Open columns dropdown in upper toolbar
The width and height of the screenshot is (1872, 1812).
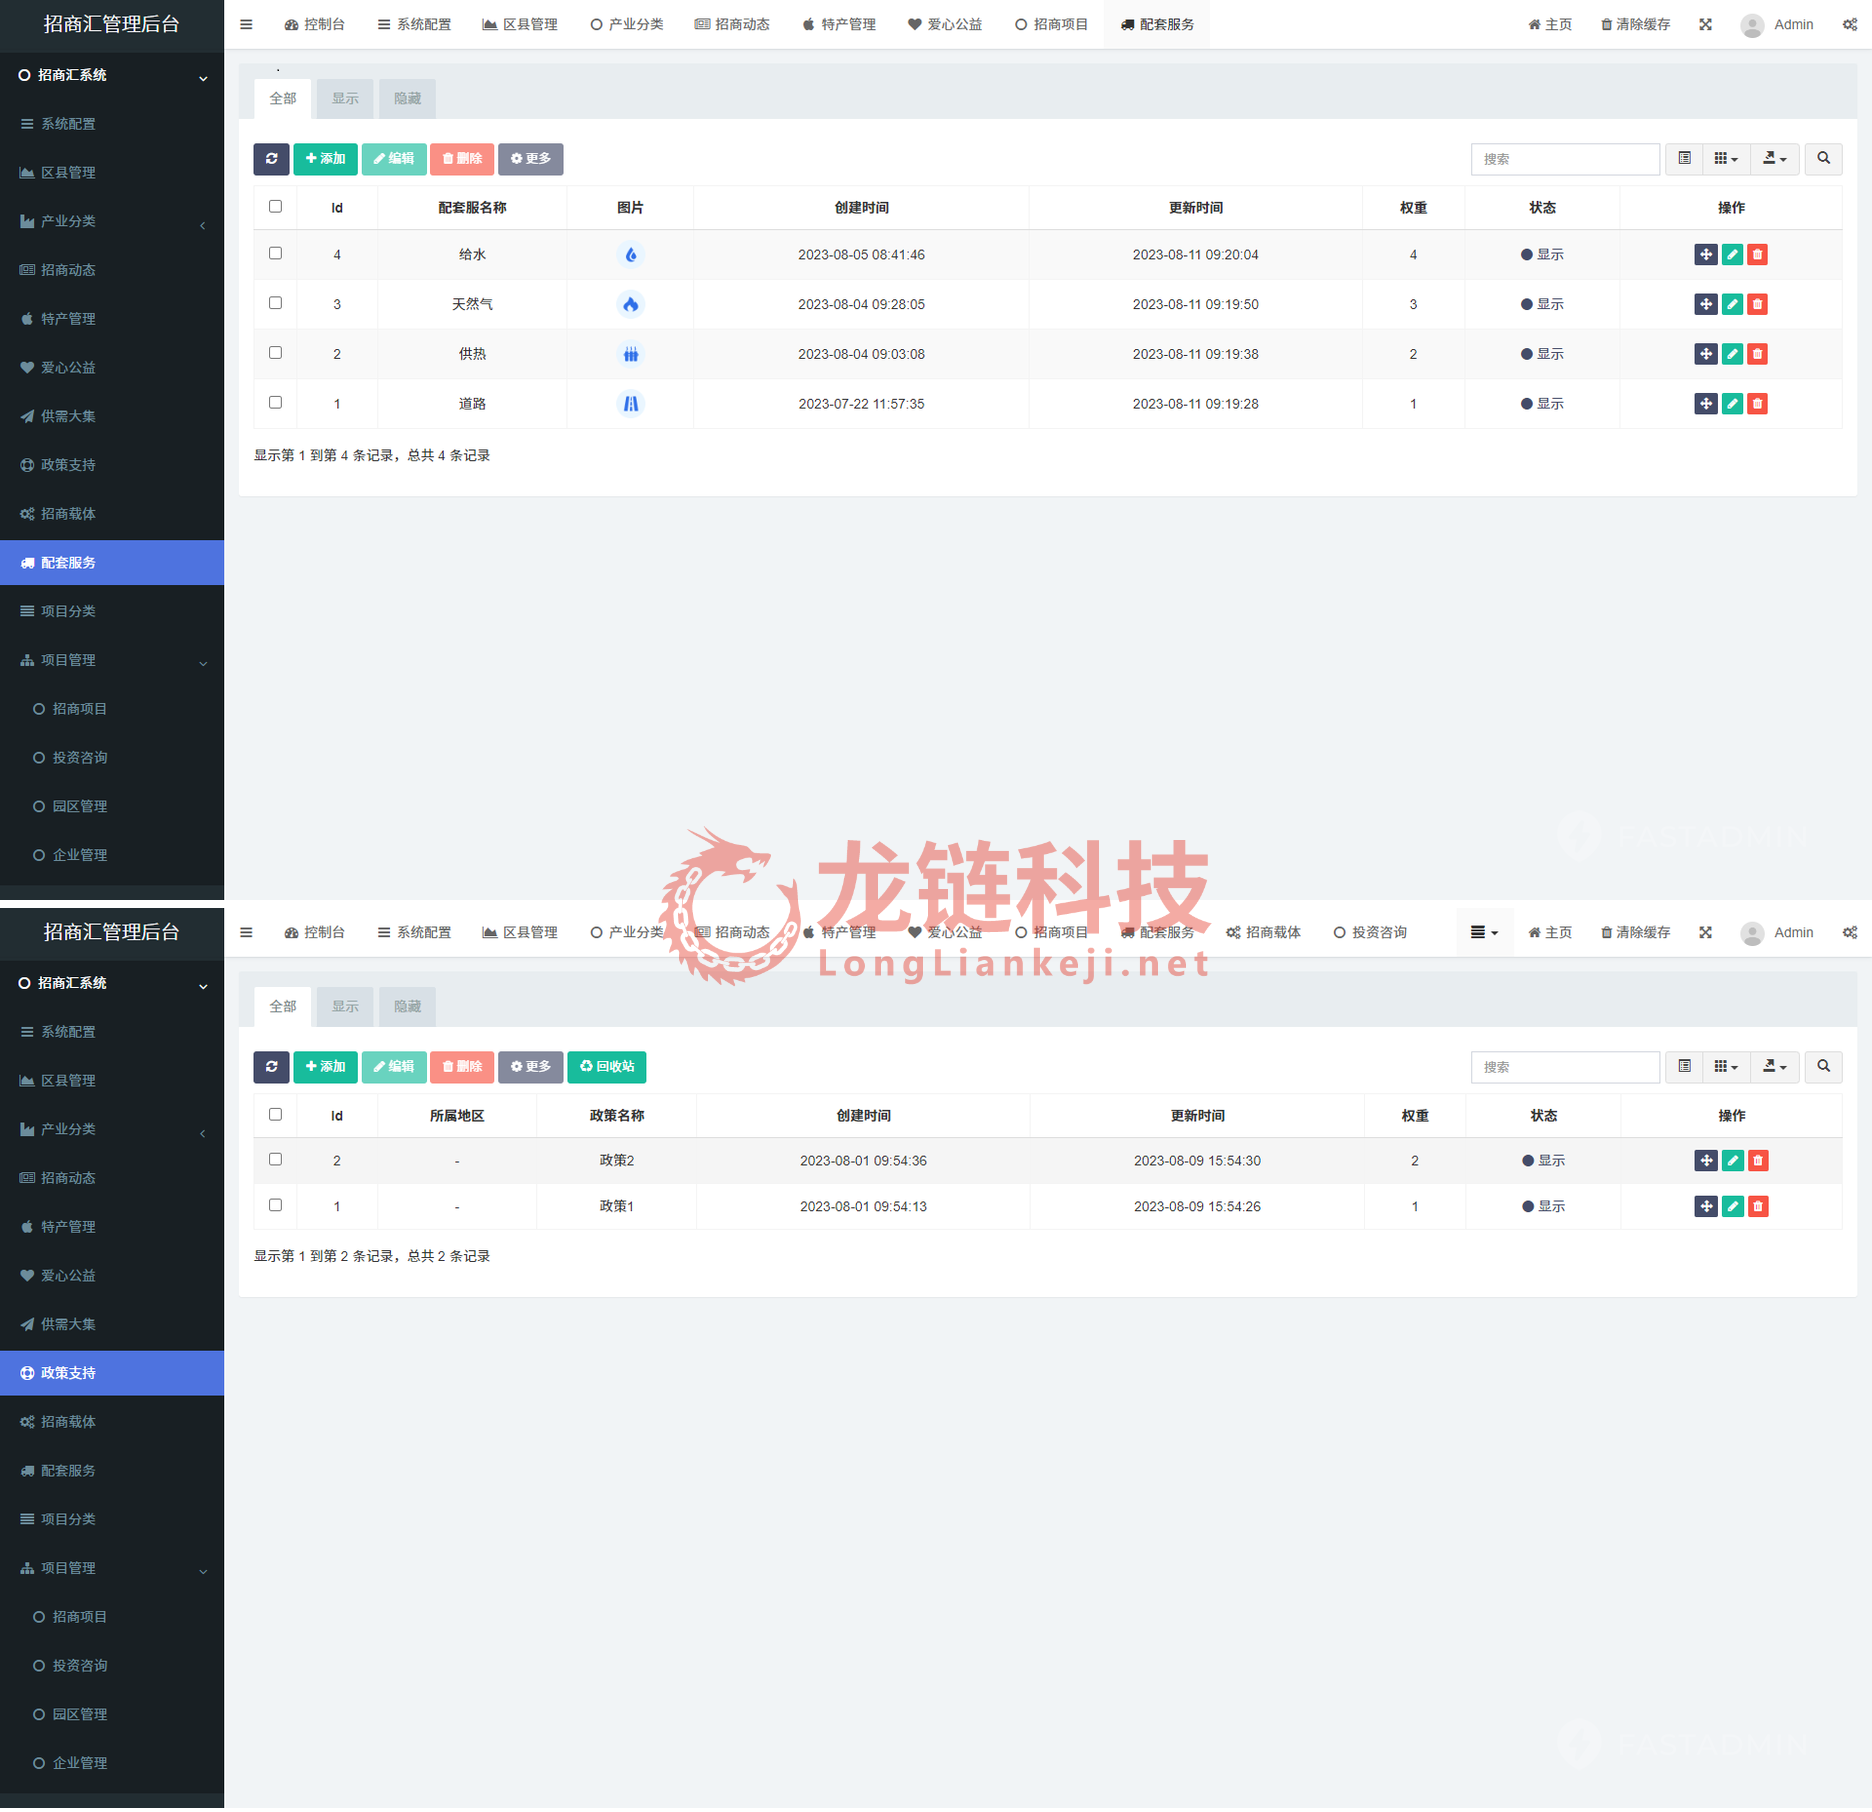pos(1726,158)
